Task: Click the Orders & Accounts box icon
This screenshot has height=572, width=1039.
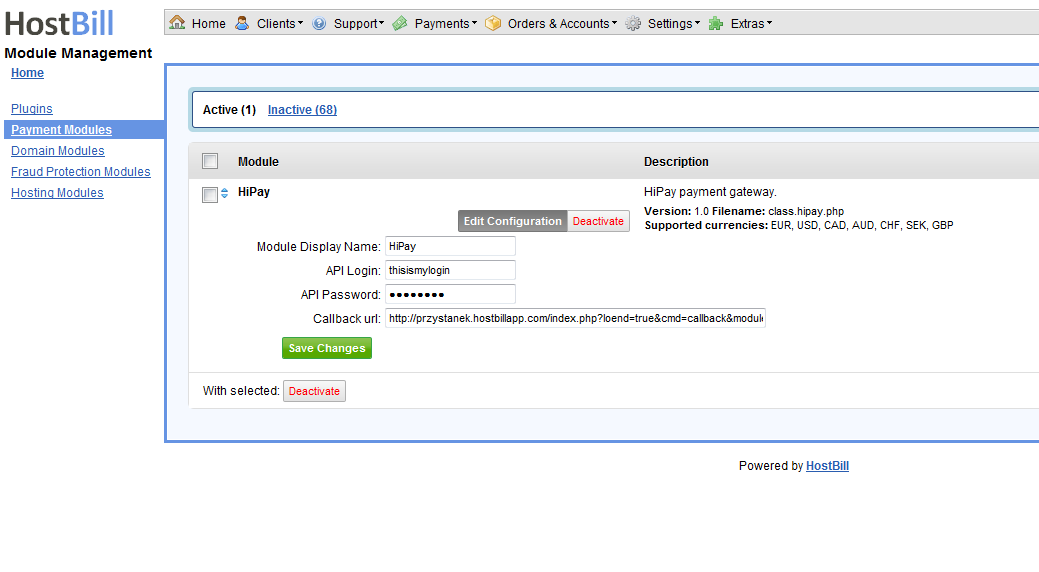Action: (493, 24)
